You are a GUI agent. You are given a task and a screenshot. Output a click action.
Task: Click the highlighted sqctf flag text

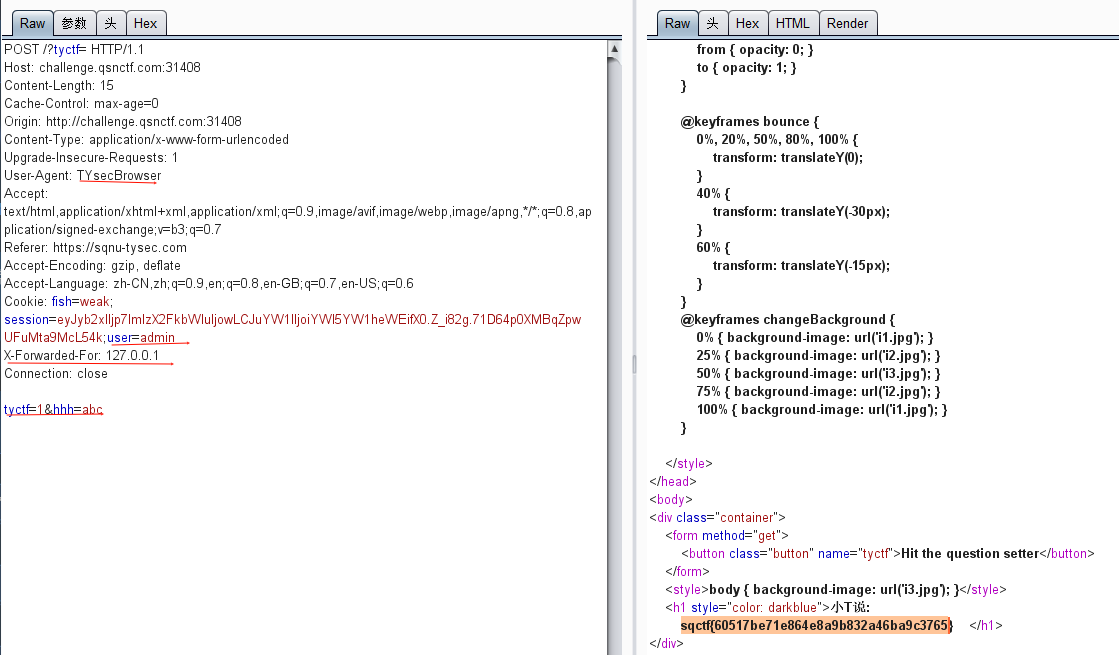click(816, 626)
